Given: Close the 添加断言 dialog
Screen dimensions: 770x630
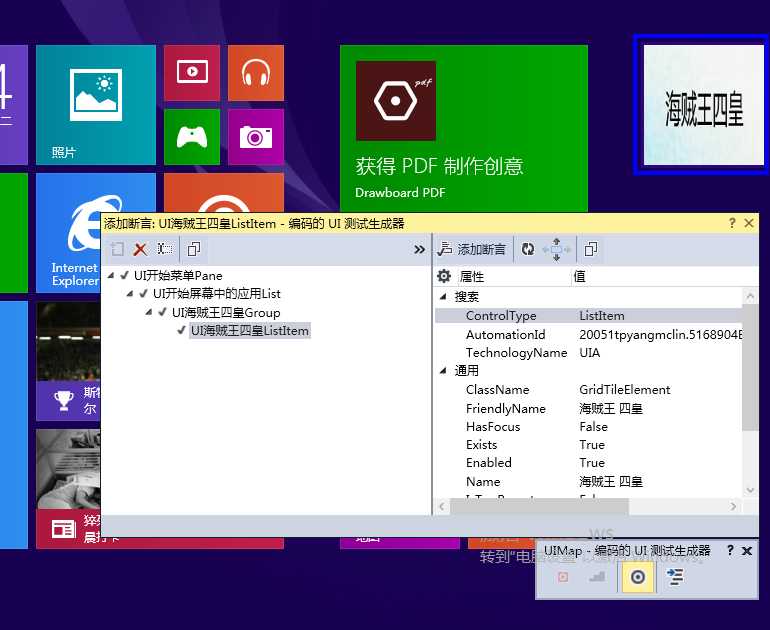Looking at the screenshot, I should (x=749, y=223).
